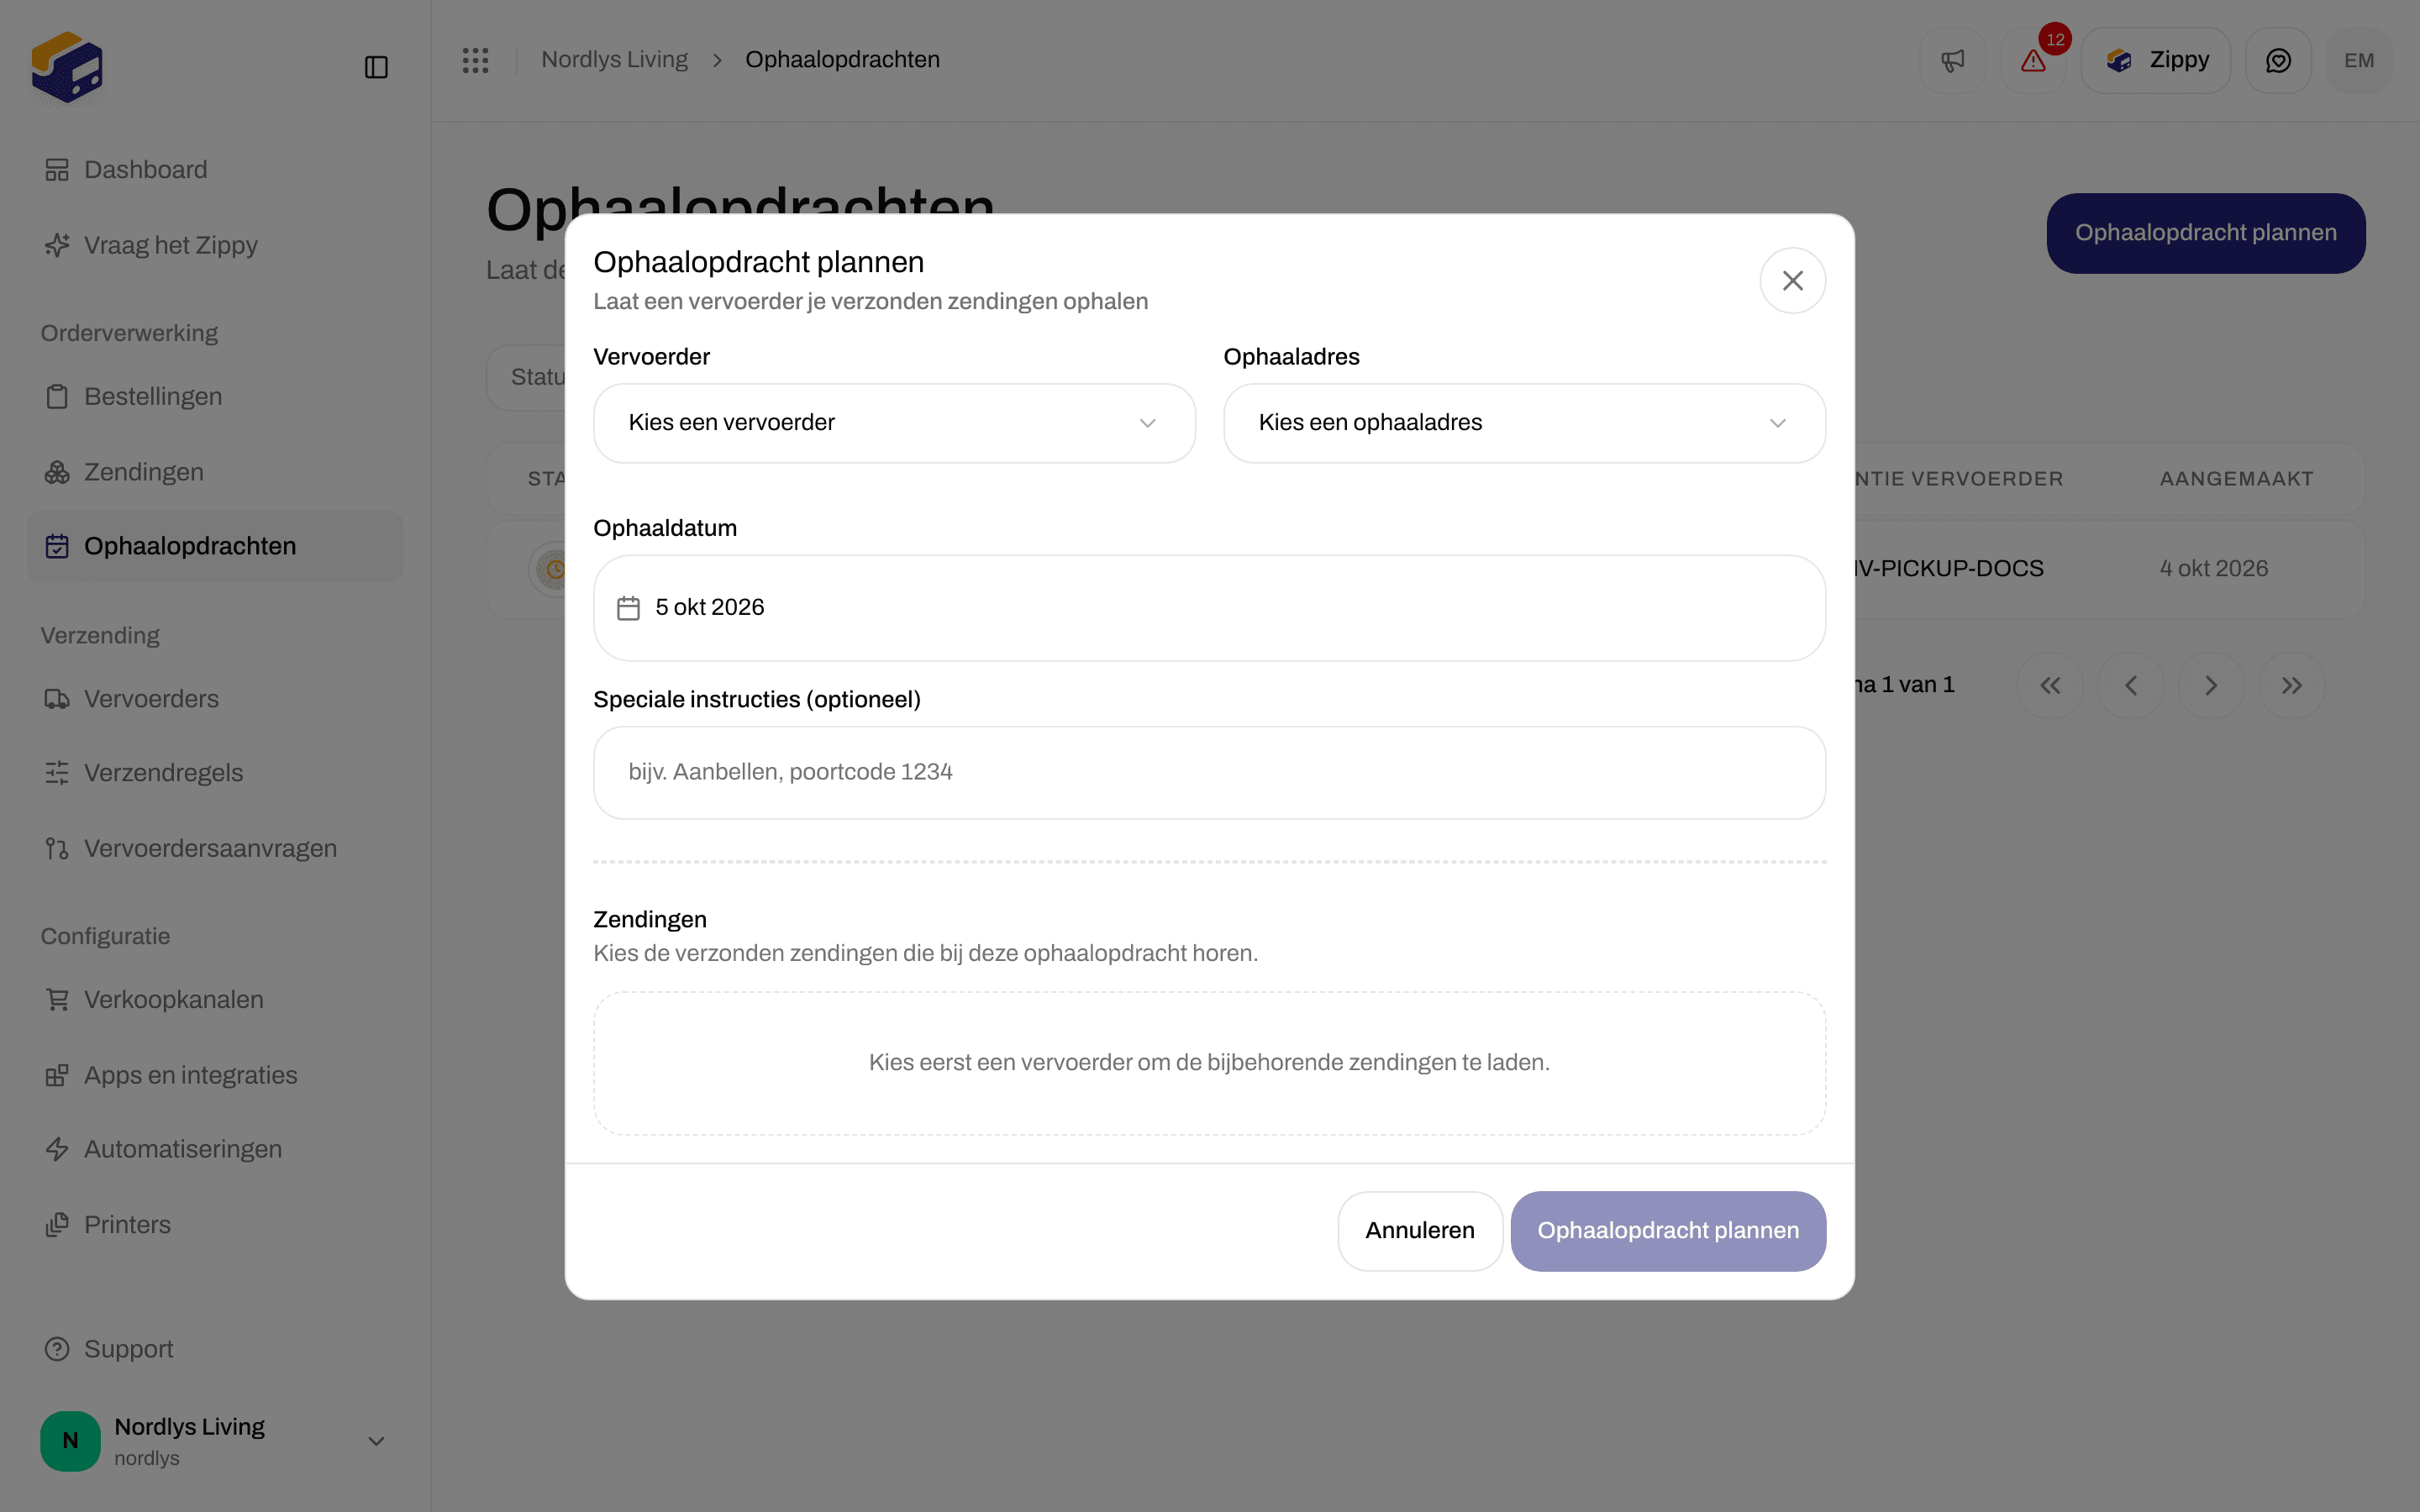Screen dimensions: 2420x1512
Task: Focus the Speciale instructies input field
Action: coord(1209,772)
